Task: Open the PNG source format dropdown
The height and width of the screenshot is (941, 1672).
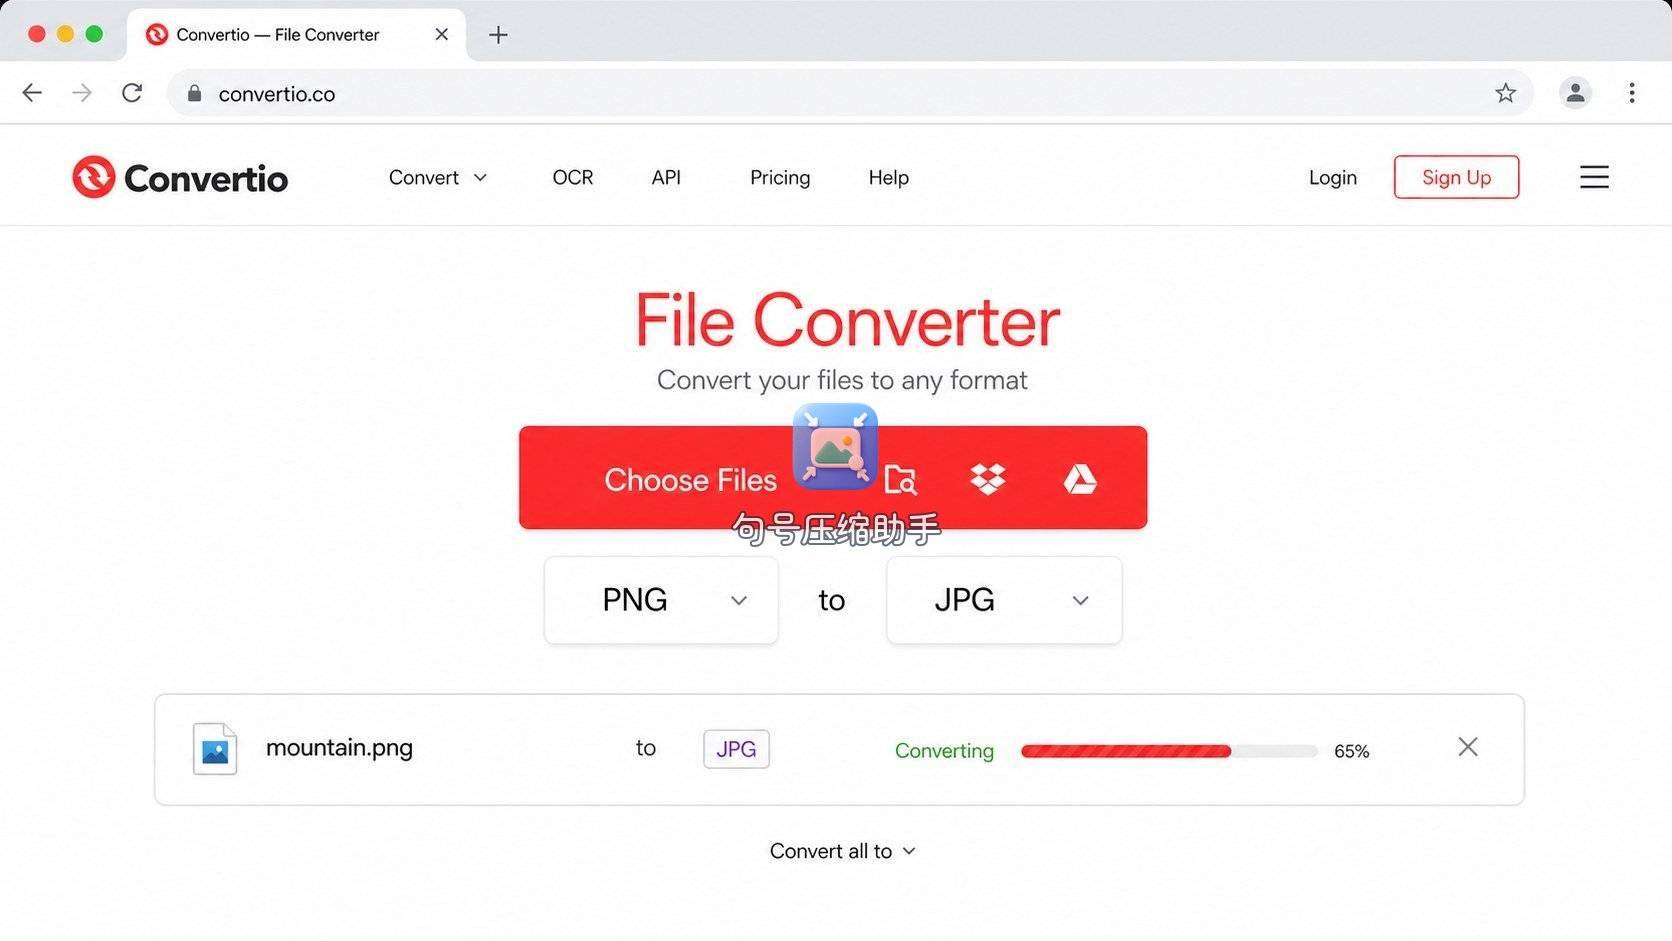Action: 661,600
